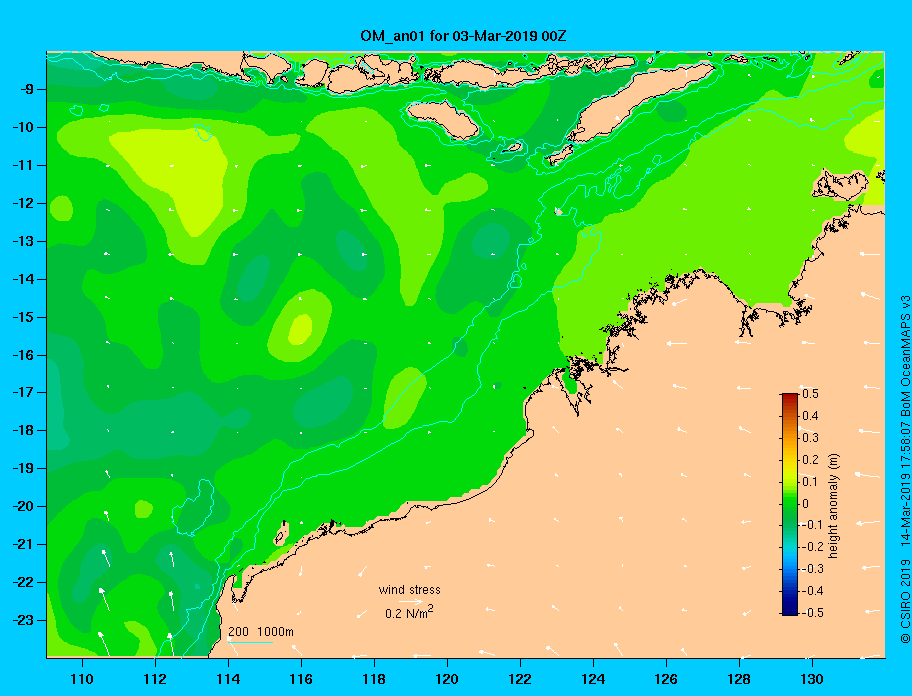Image resolution: width=912 pixels, height=696 pixels.
Task: Click the -10 latitude axis label
Action: pyautogui.click(x=24, y=127)
